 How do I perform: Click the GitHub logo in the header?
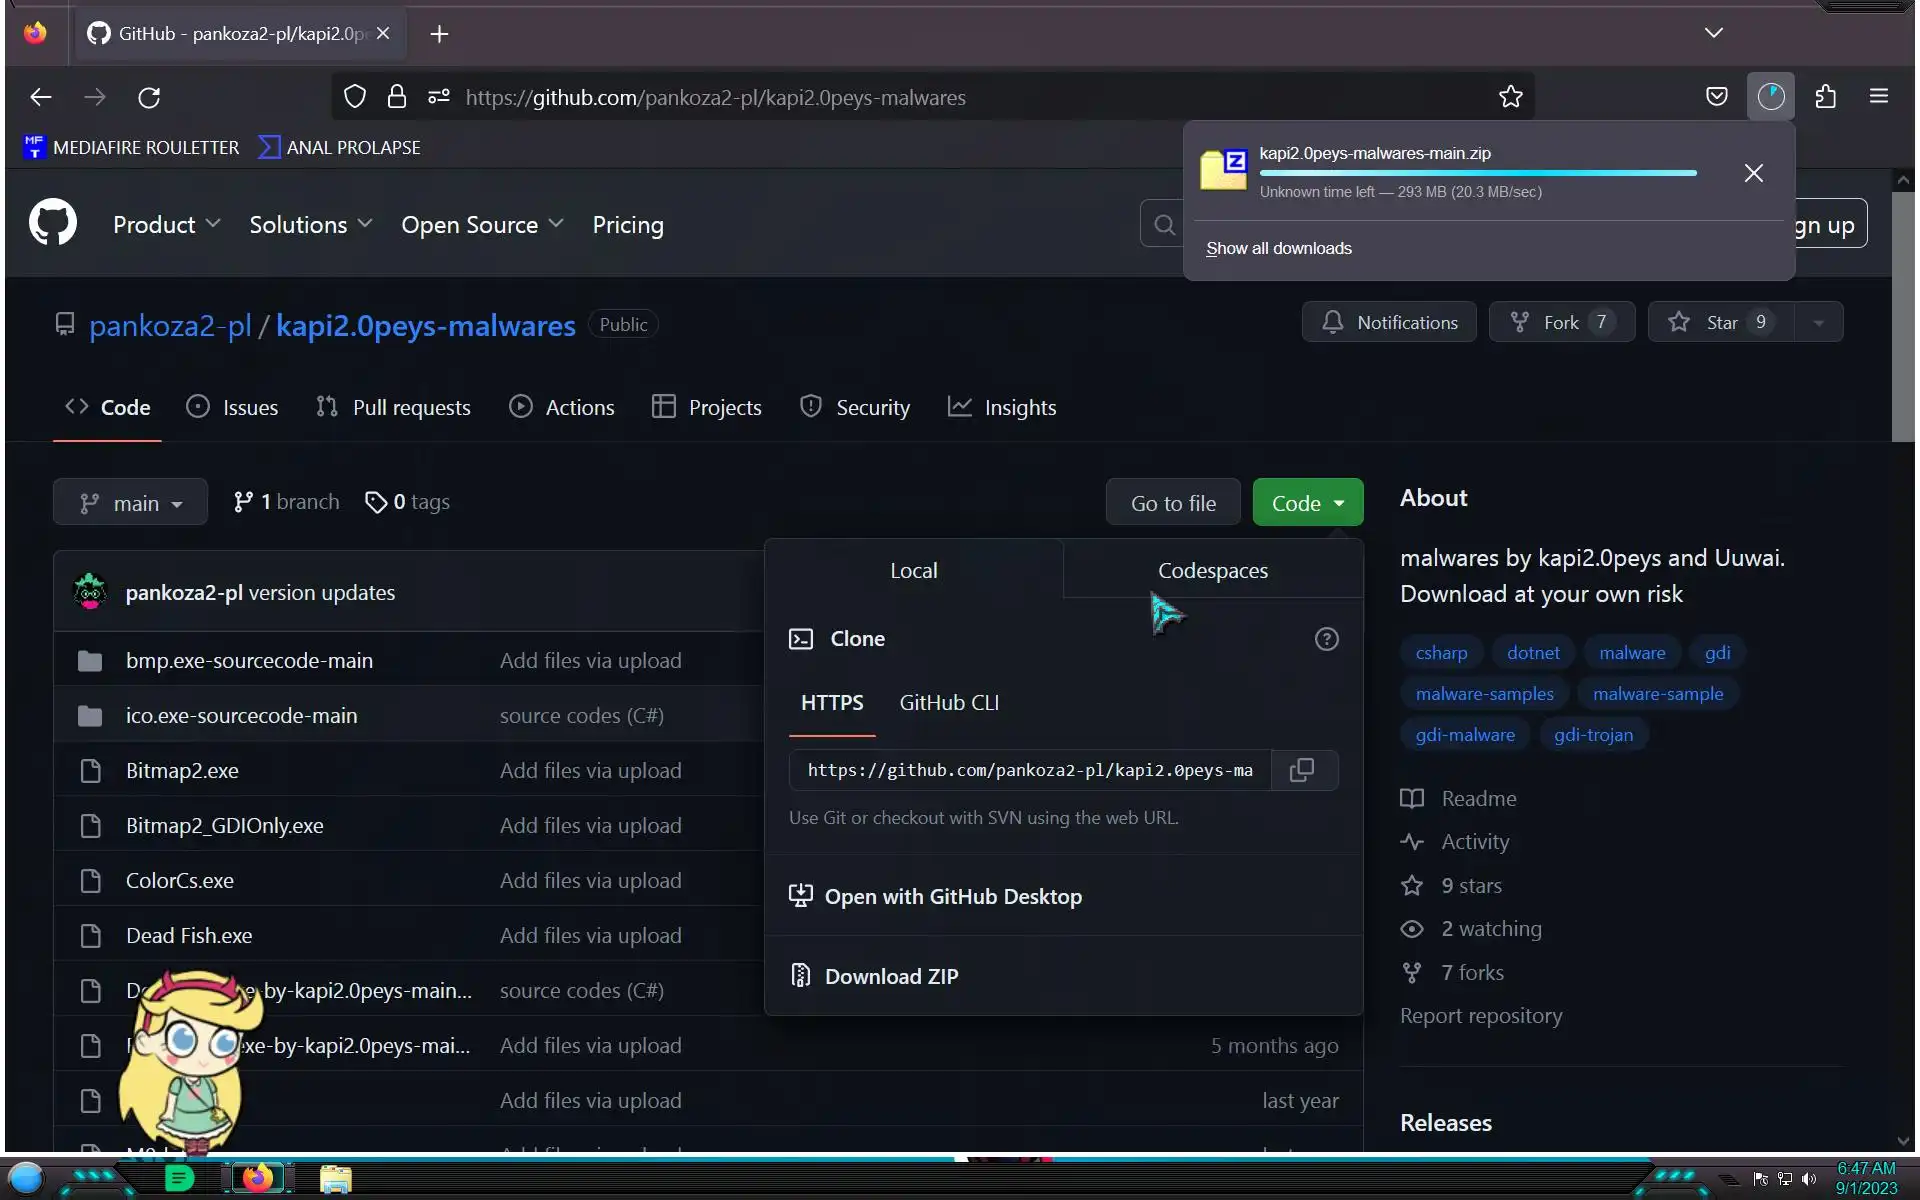(x=53, y=223)
